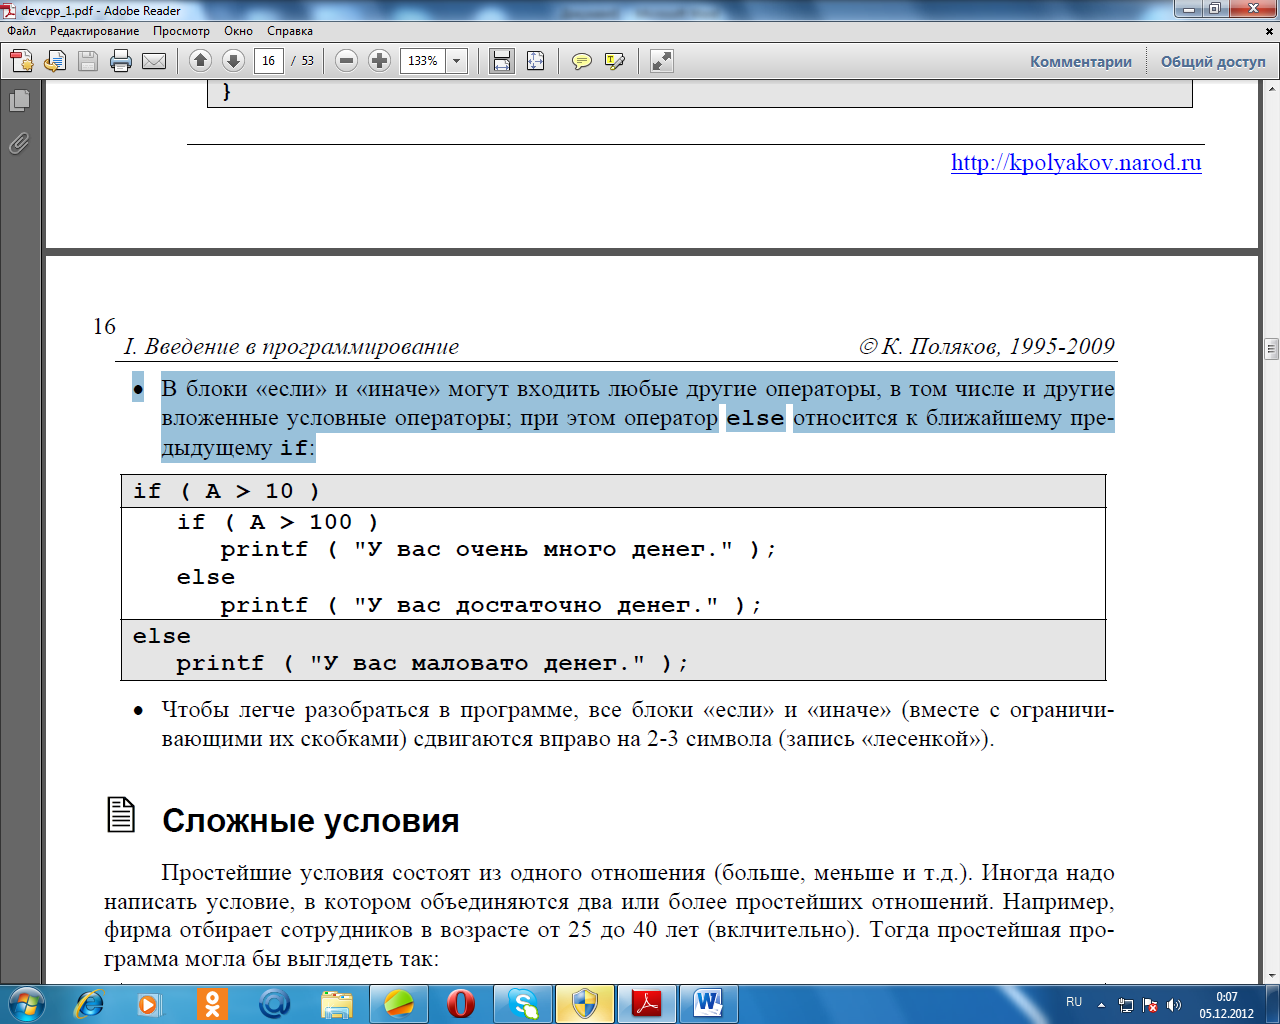Toggle read mode fullscreen icon
1280x1024 pixels.
point(662,61)
